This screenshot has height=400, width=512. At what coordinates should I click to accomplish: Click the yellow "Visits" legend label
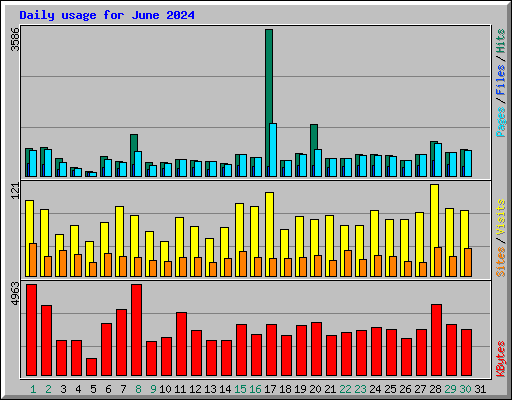point(501,218)
